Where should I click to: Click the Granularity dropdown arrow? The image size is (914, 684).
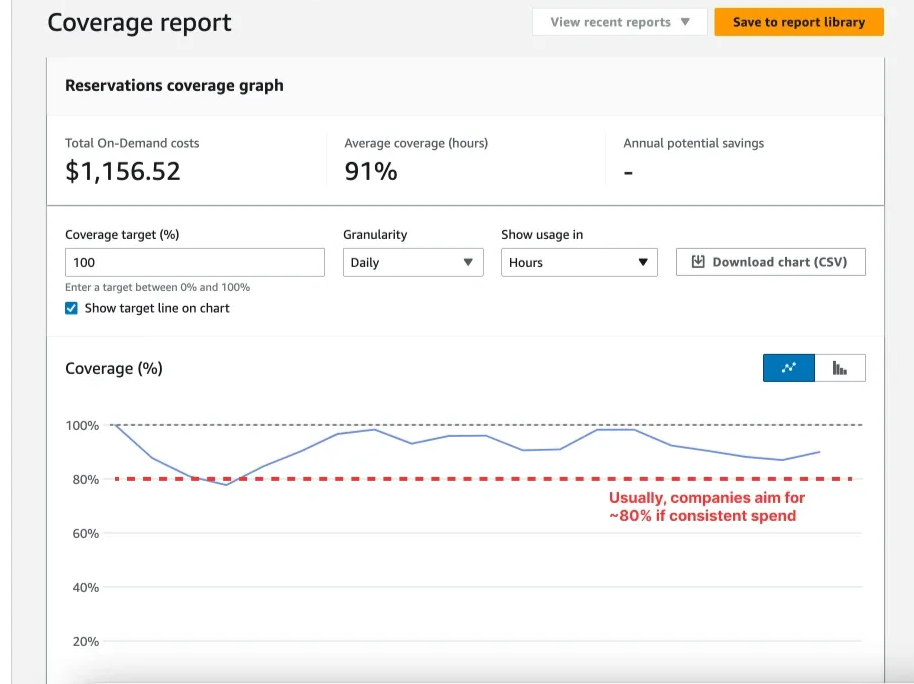pyautogui.click(x=469, y=262)
